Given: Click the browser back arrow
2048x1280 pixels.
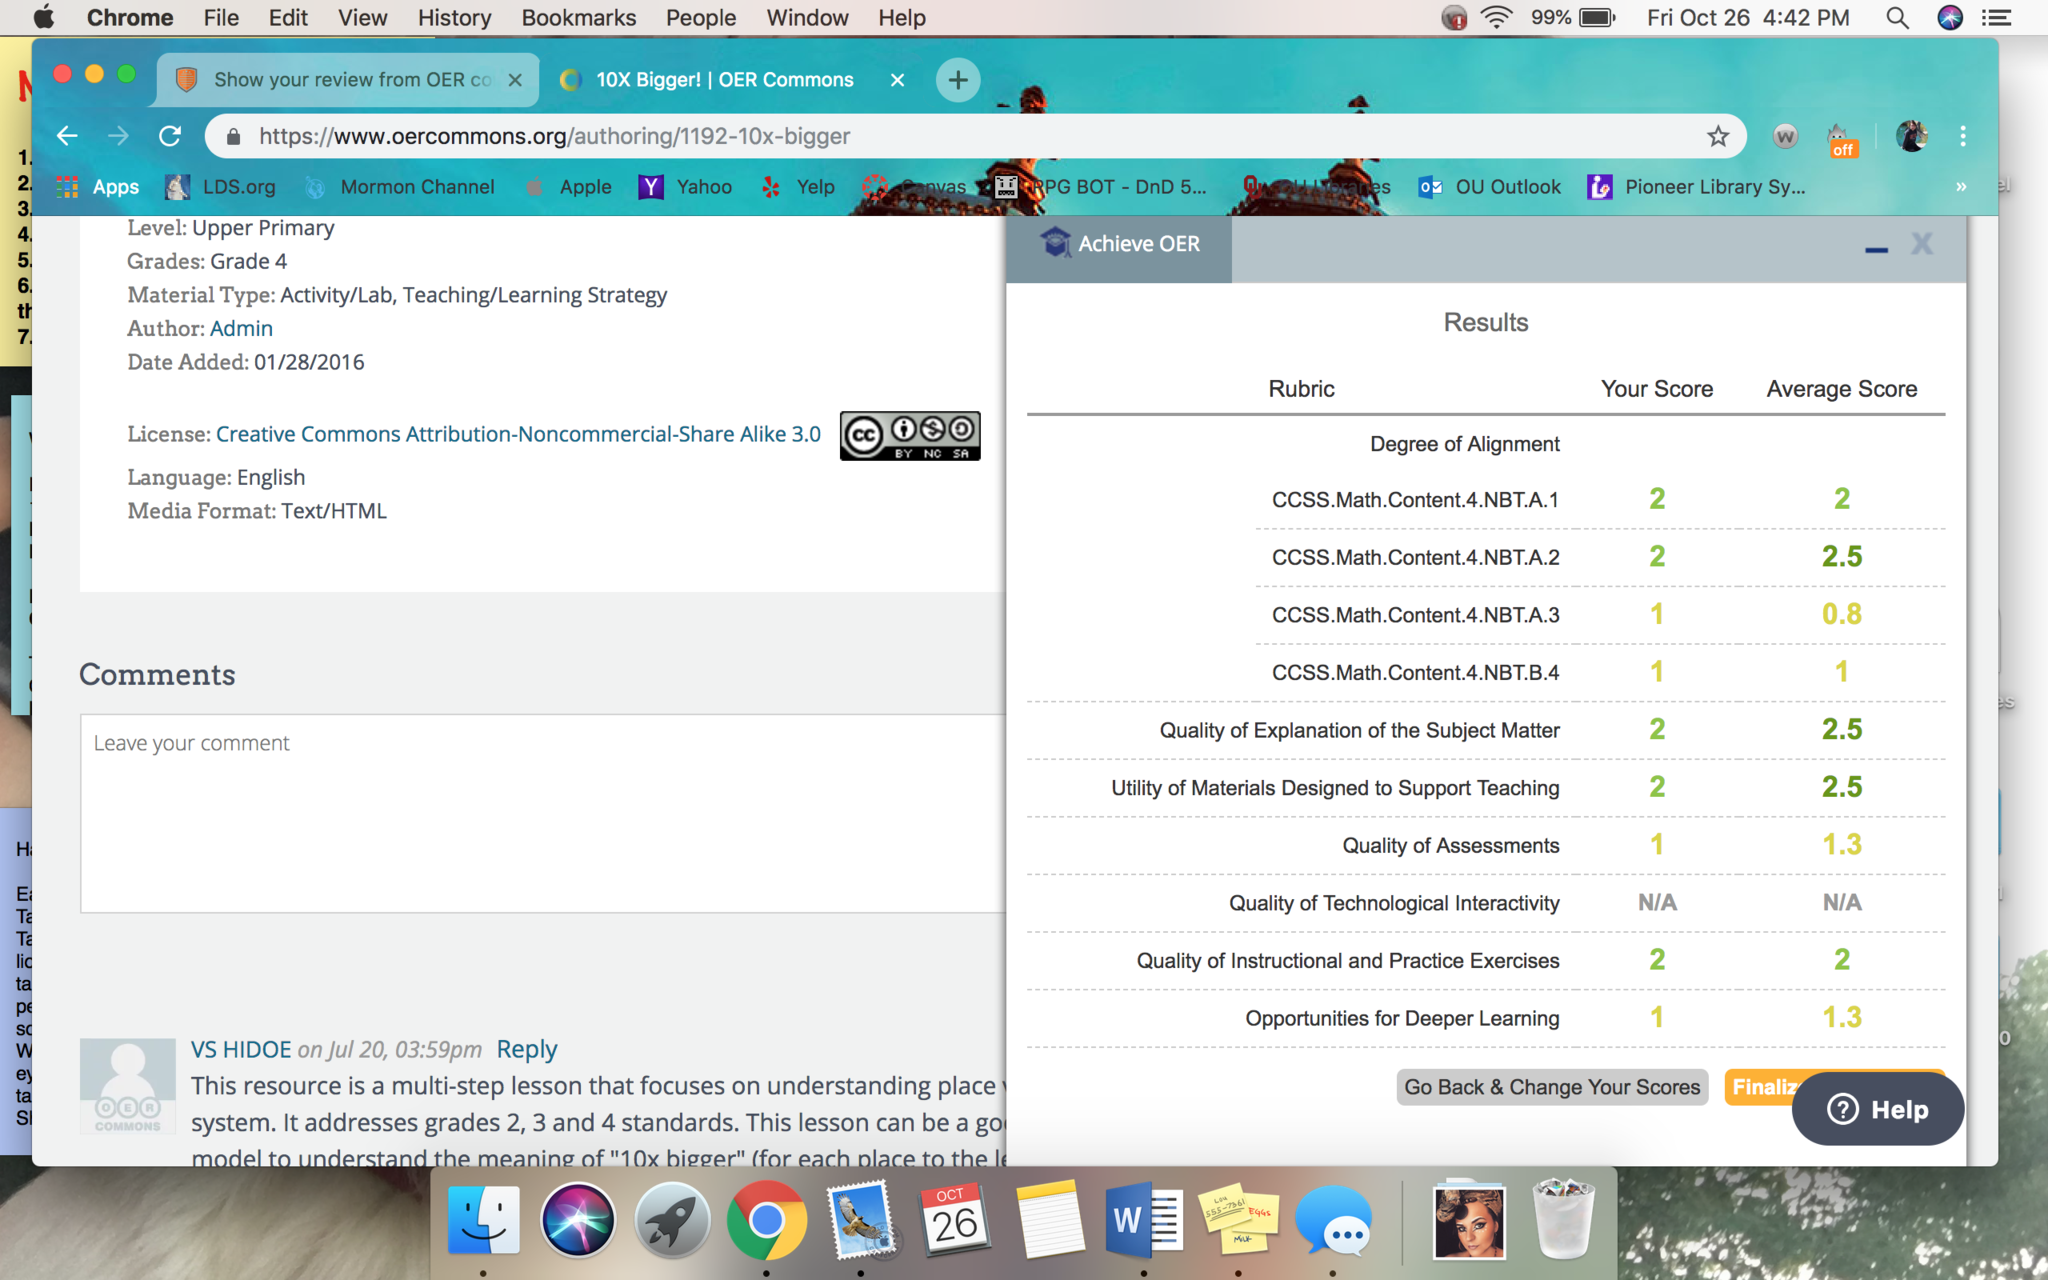Looking at the screenshot, I should tap(67, 136).
